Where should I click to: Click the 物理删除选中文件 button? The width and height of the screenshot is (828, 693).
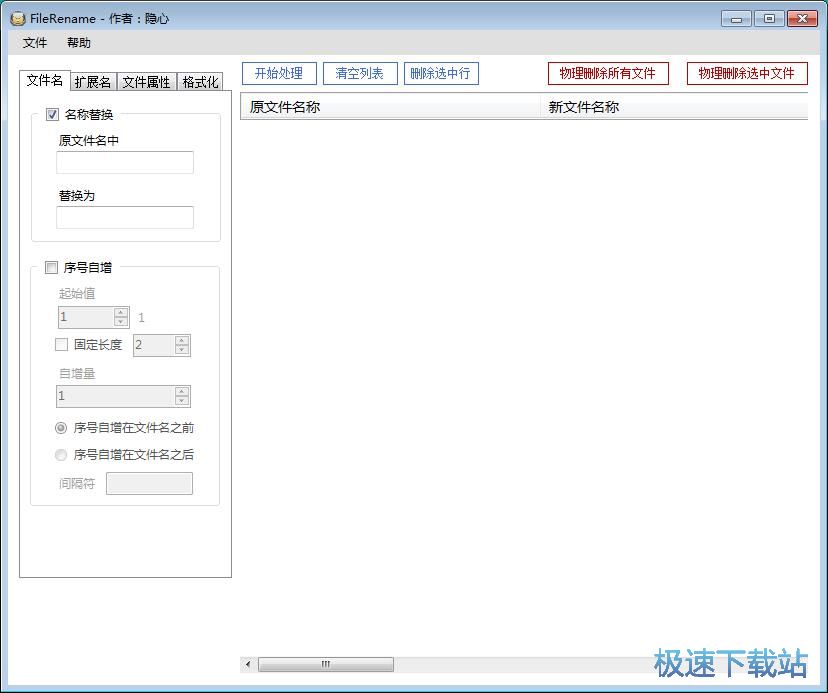pos(747,73)
